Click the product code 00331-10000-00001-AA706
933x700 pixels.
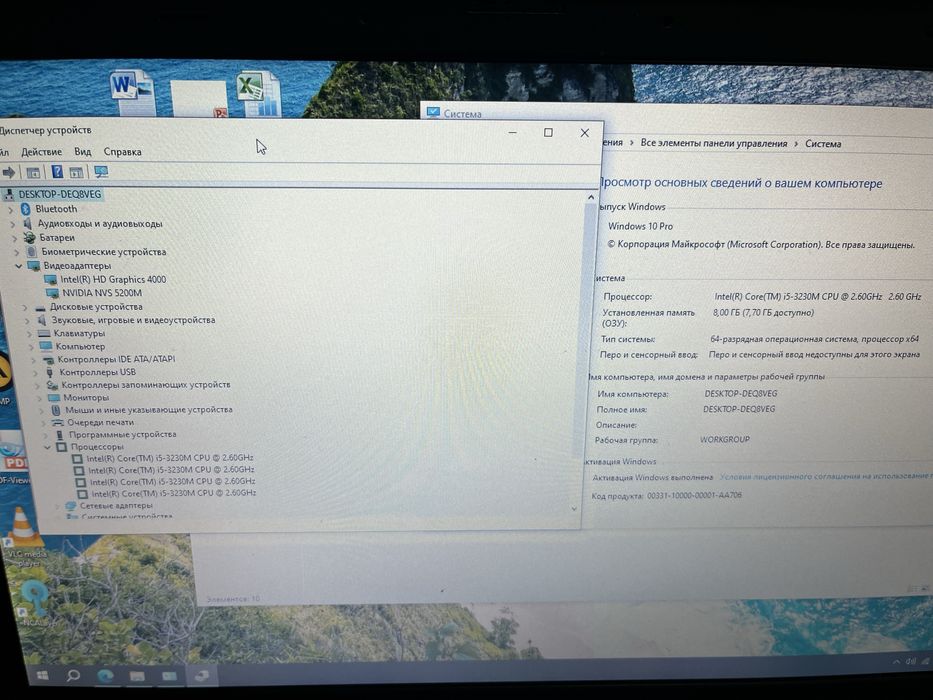click(694, 495)
